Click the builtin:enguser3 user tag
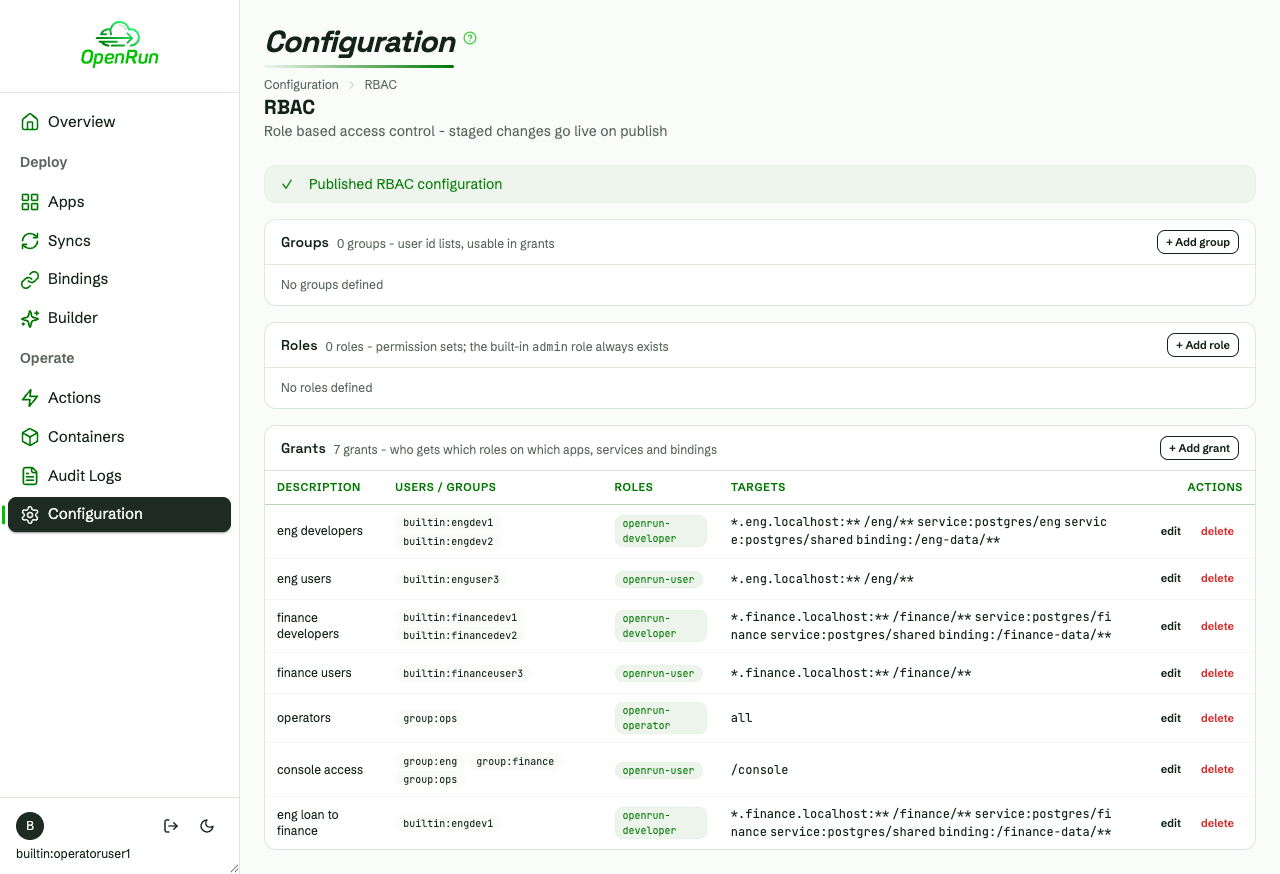Screen dimensions: 1280x874 click(x=451, y=579)
